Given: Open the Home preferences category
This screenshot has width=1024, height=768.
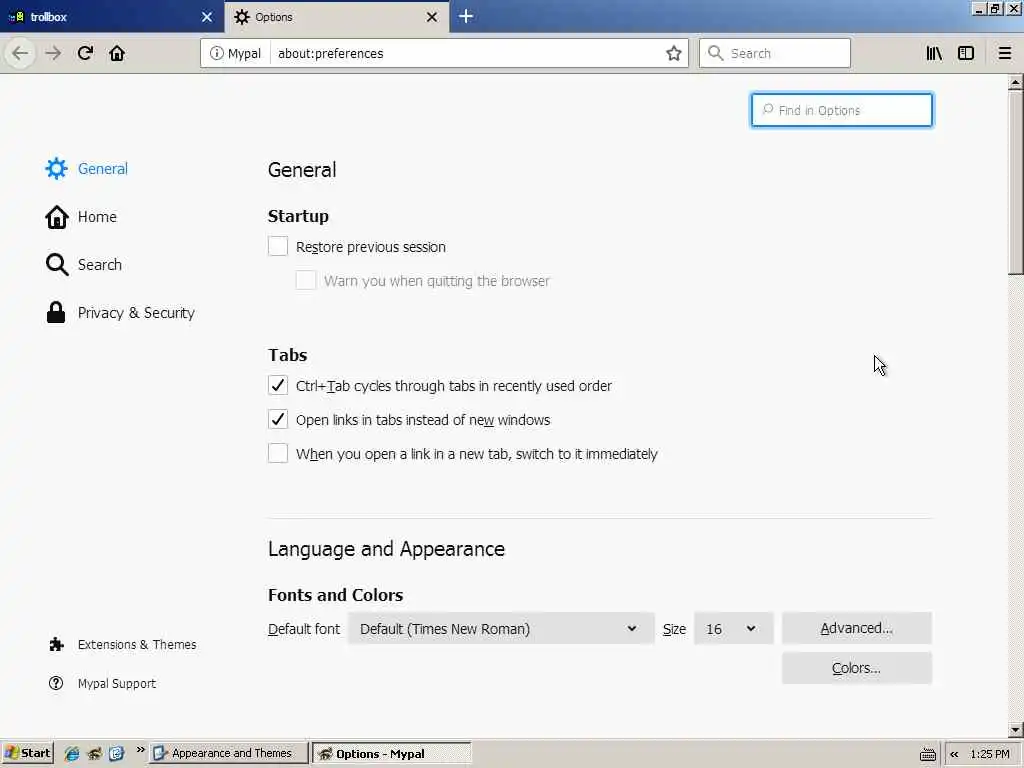Looking at the screenshot, I should click(x=81, y=217).
